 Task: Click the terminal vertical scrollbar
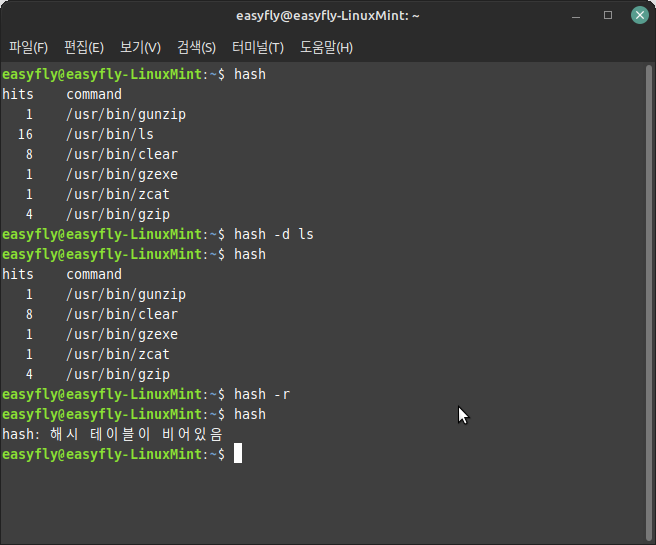(649, 302)
